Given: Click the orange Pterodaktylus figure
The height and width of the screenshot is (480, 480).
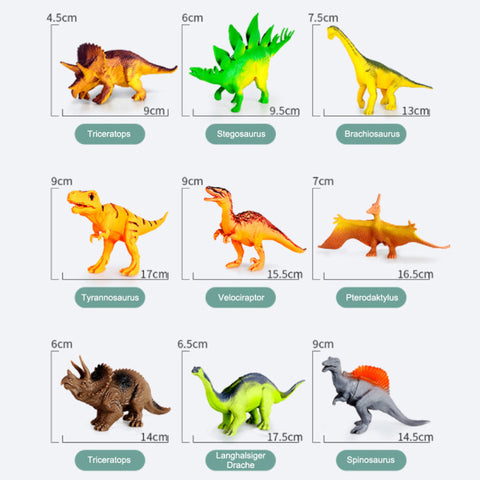Looking at the screenshot, I should click(x=384, y=227).
